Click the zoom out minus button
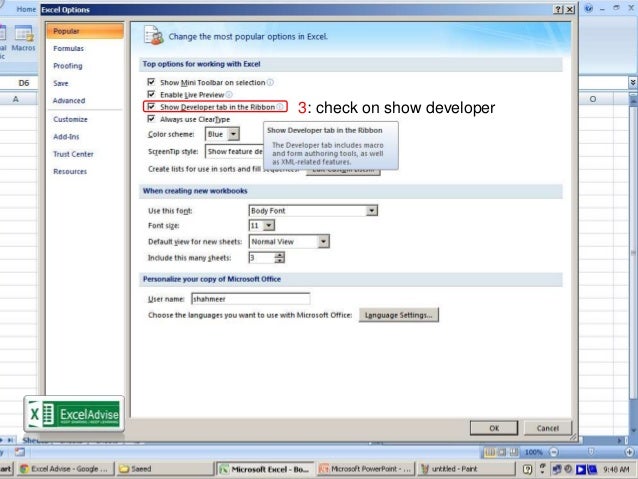This screenshot has width=638, height=479. click(x=554, y=452)
